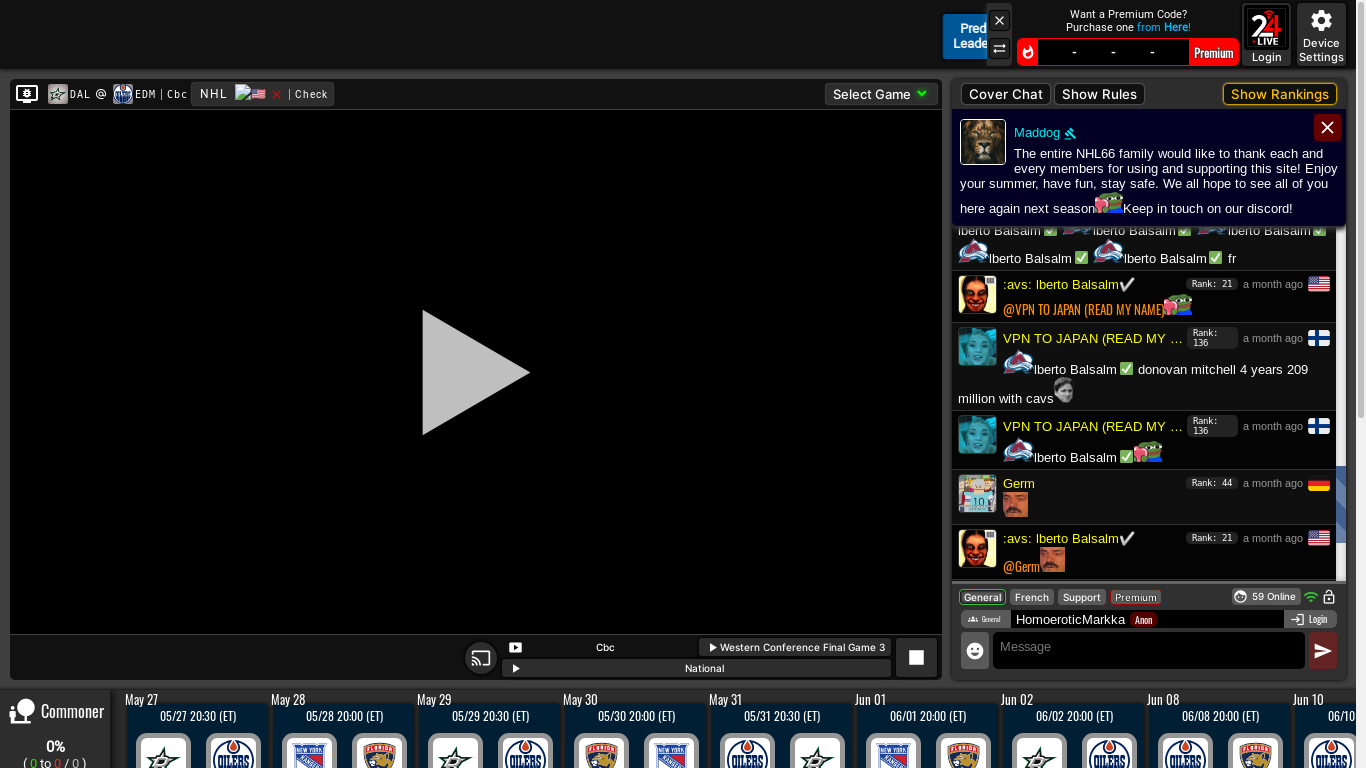The height and width of the screenshot is (768, 1366).
Task: Click Show Rules button
Action: coord(1099,94)
